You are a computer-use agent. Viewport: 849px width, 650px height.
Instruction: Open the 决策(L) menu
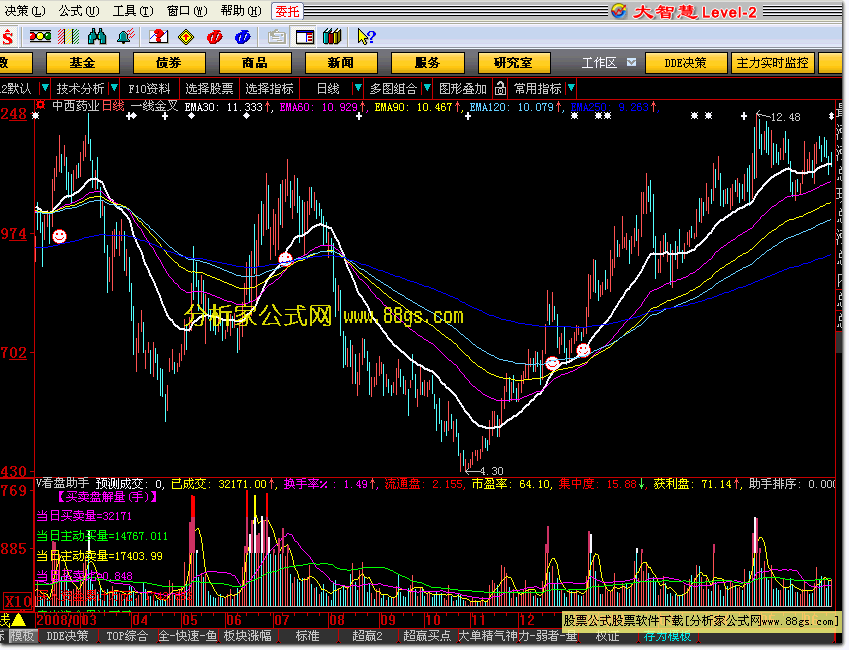pos(24,11)
